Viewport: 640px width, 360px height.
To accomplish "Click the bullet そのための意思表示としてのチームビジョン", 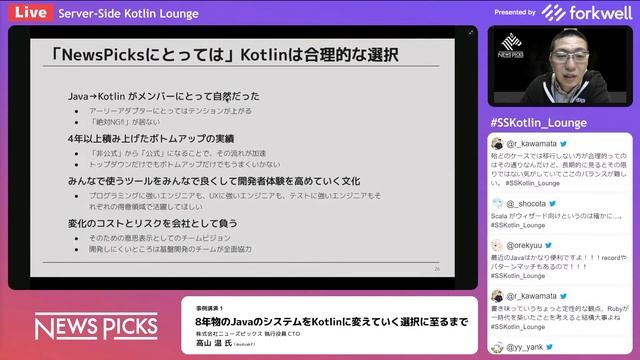I will point(160,238).
